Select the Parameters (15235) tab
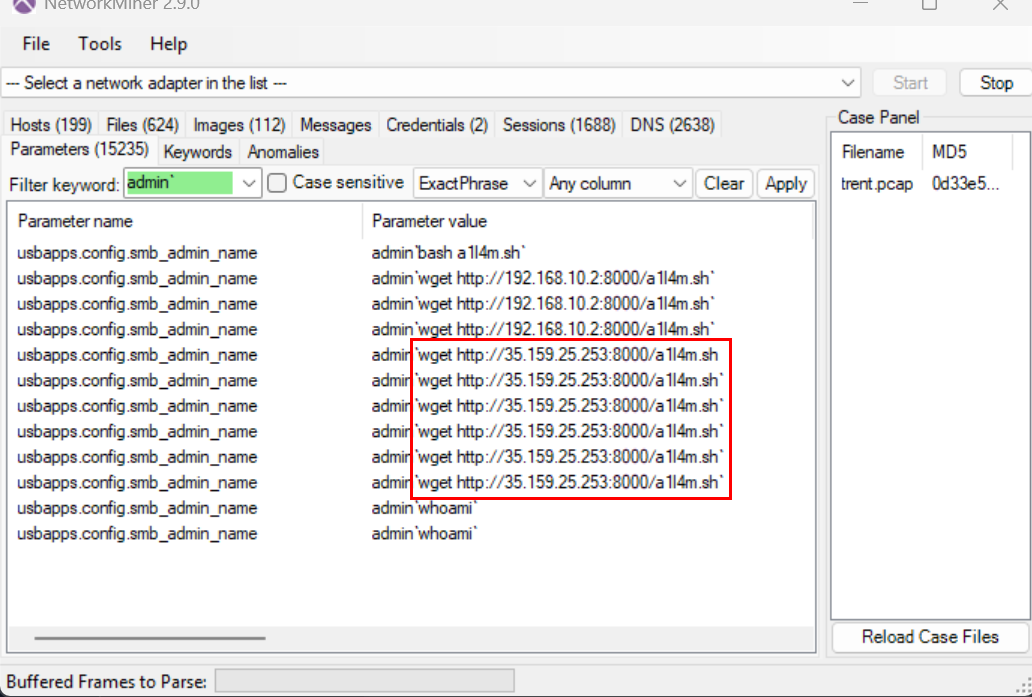 80,149
